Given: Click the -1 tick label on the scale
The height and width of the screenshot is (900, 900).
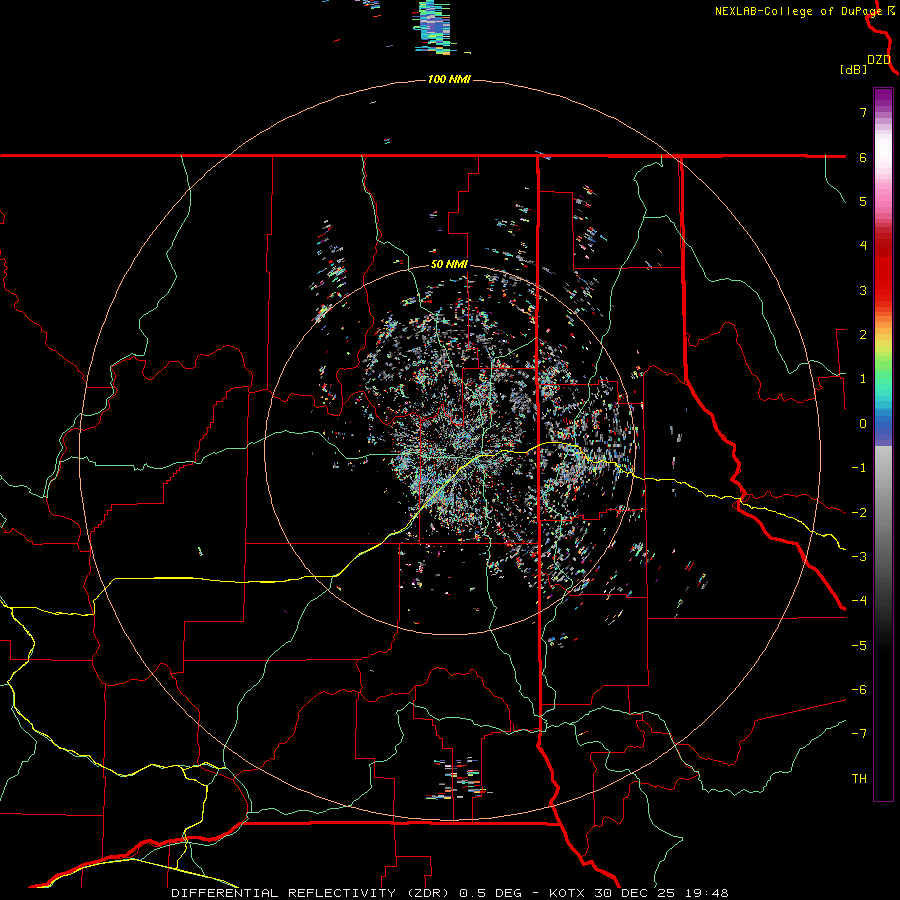Looking at the screenshot, I should (859, 468).
